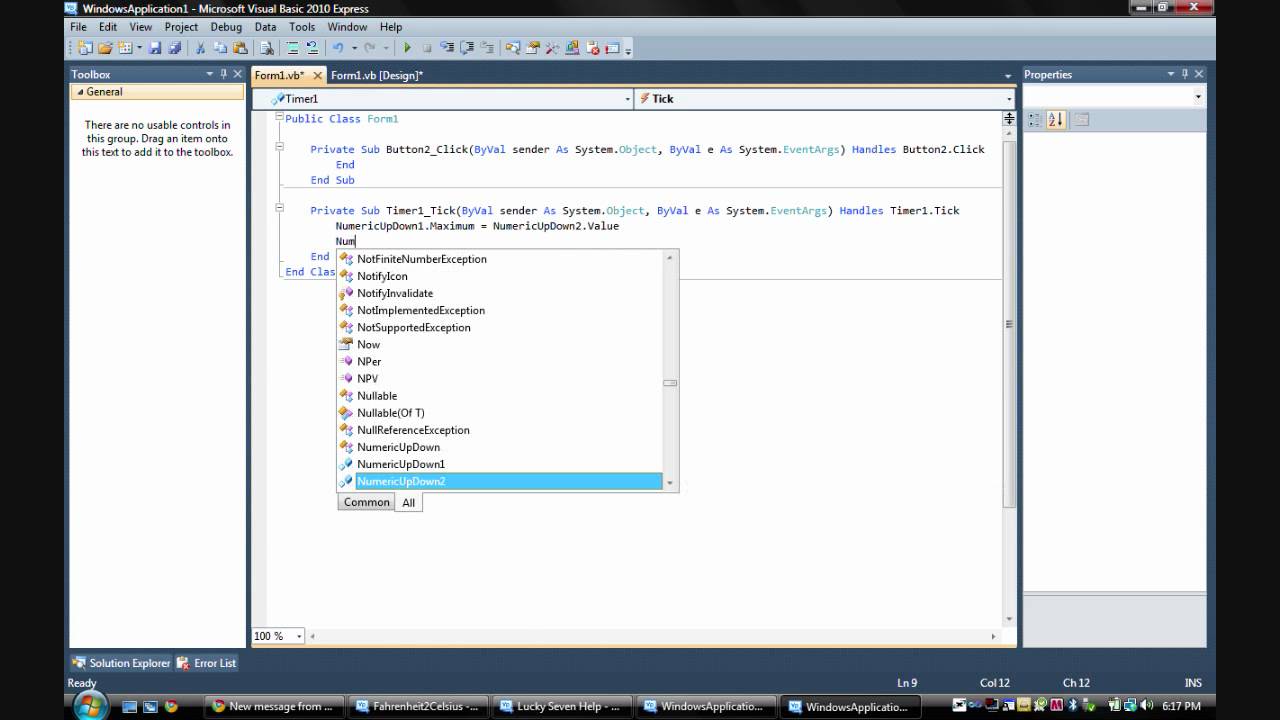Switch Properties panel to Alphabetical view
The image size is (1280, 720).
click(1056, 120)
